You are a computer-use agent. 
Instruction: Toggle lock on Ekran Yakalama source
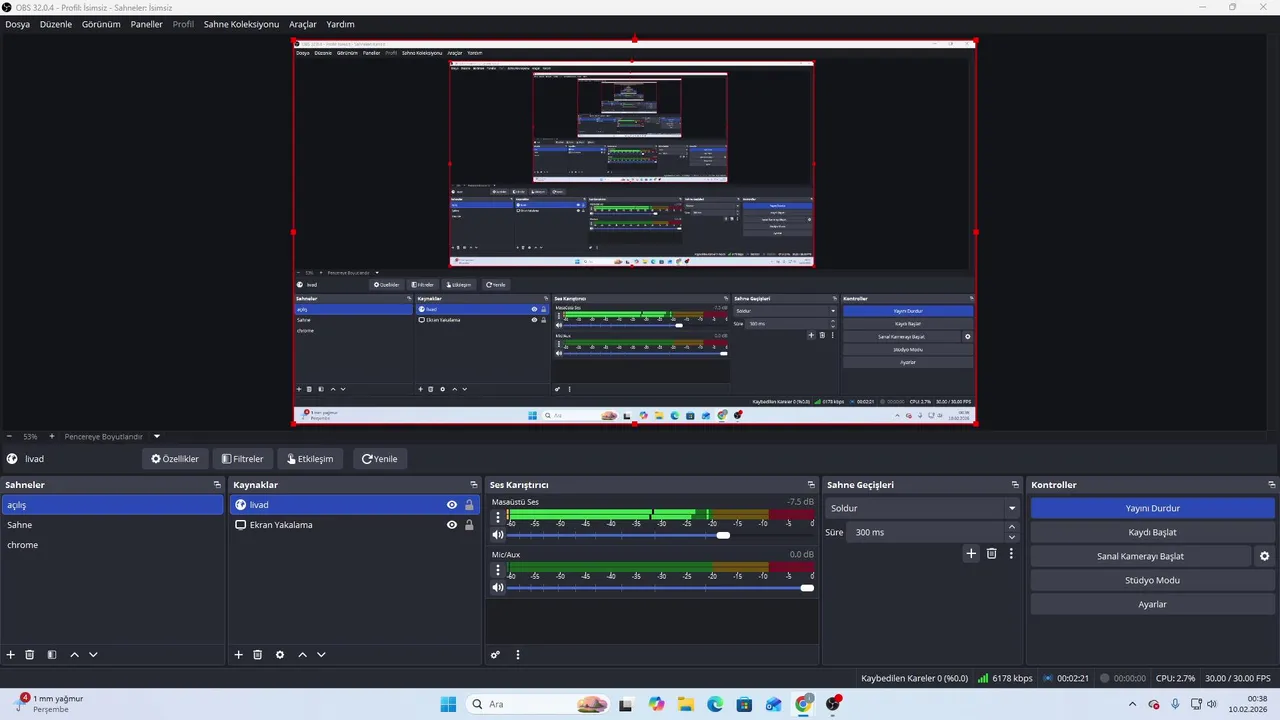(469, 525)
